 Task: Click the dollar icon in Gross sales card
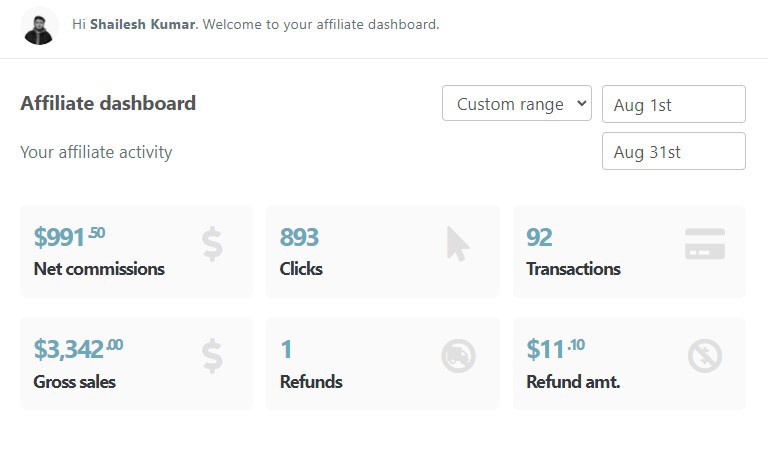pos(212,356)
